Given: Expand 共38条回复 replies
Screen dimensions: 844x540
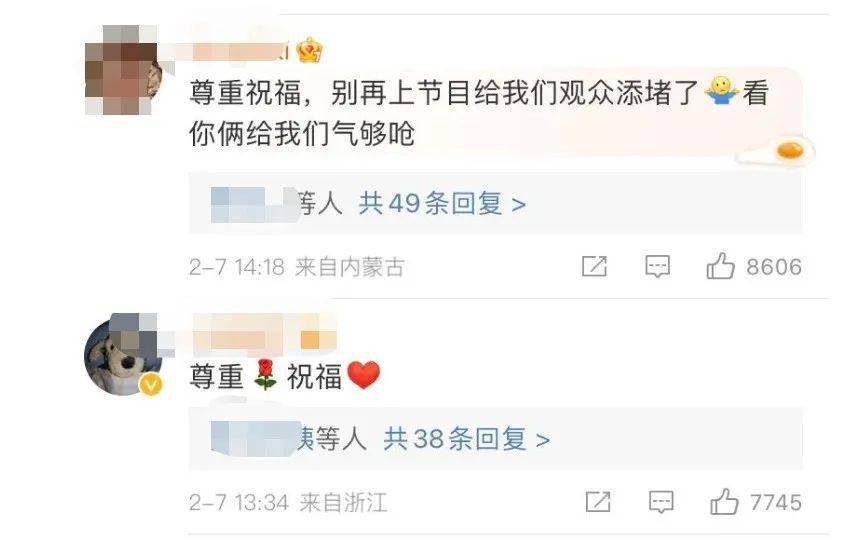Looking at the screenshot, I should coord(466,439).
